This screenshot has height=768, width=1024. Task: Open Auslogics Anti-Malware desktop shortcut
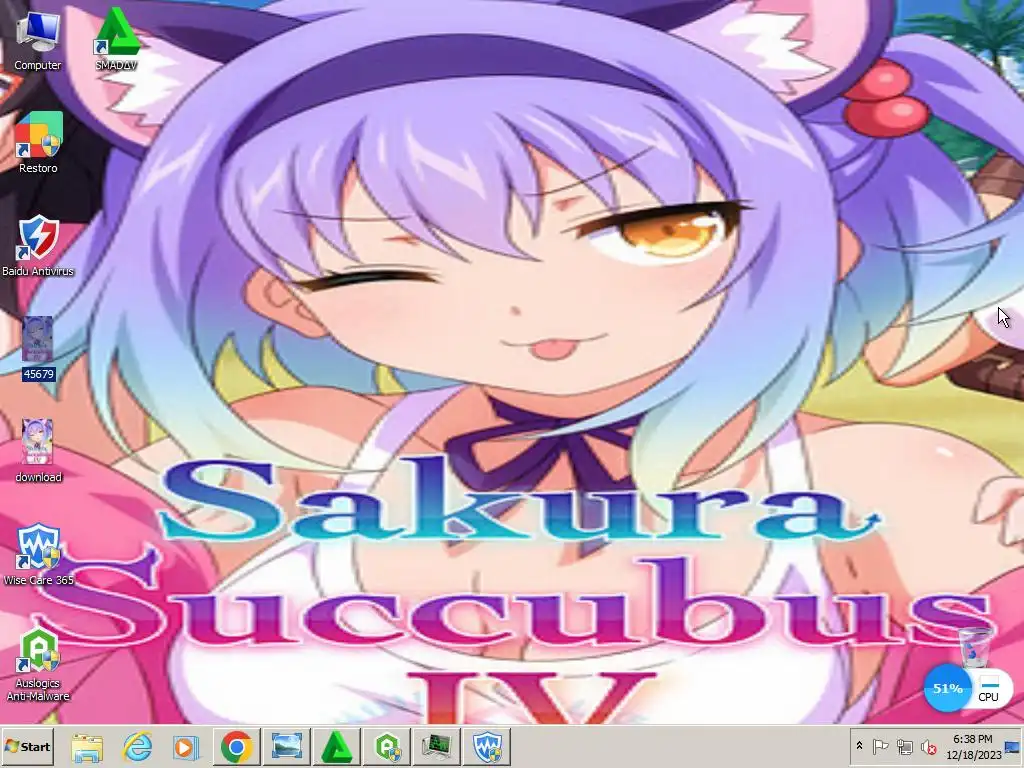(x=38, y=664)
